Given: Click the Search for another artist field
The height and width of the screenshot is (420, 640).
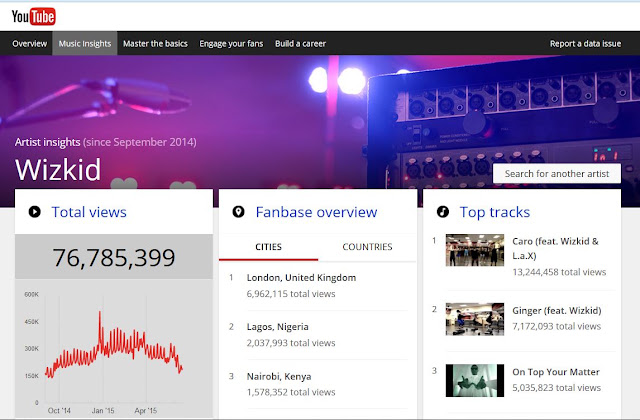Looking at the screenshot, I should pos(557,173).
